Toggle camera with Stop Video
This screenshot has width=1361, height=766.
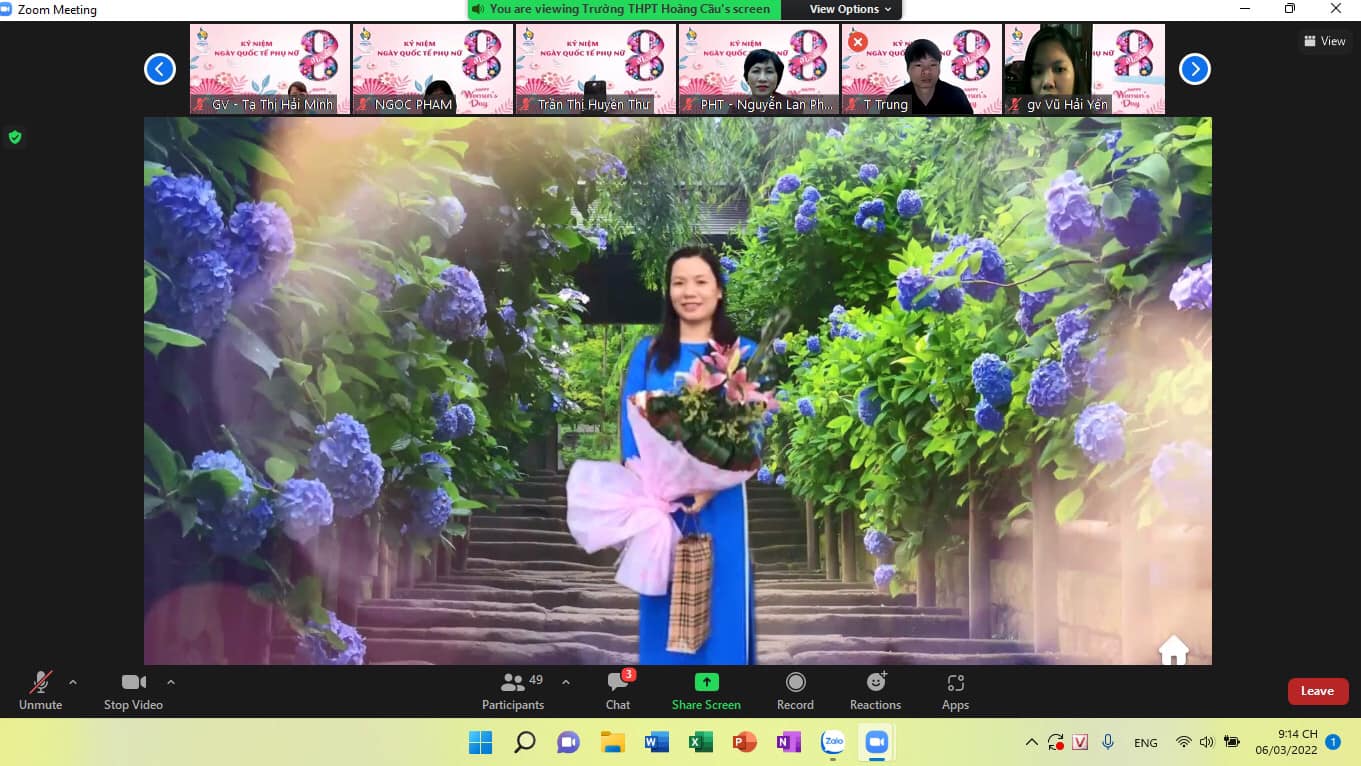click(x=133, y=690)
